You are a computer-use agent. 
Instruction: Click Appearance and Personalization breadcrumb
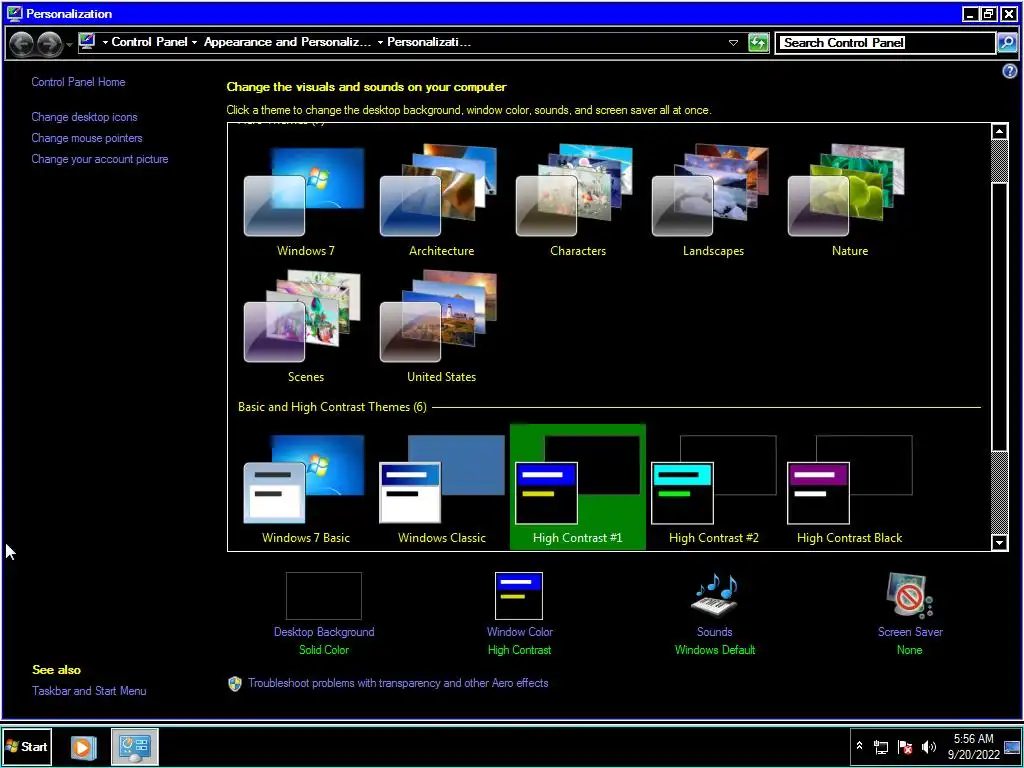pos(287,42)
